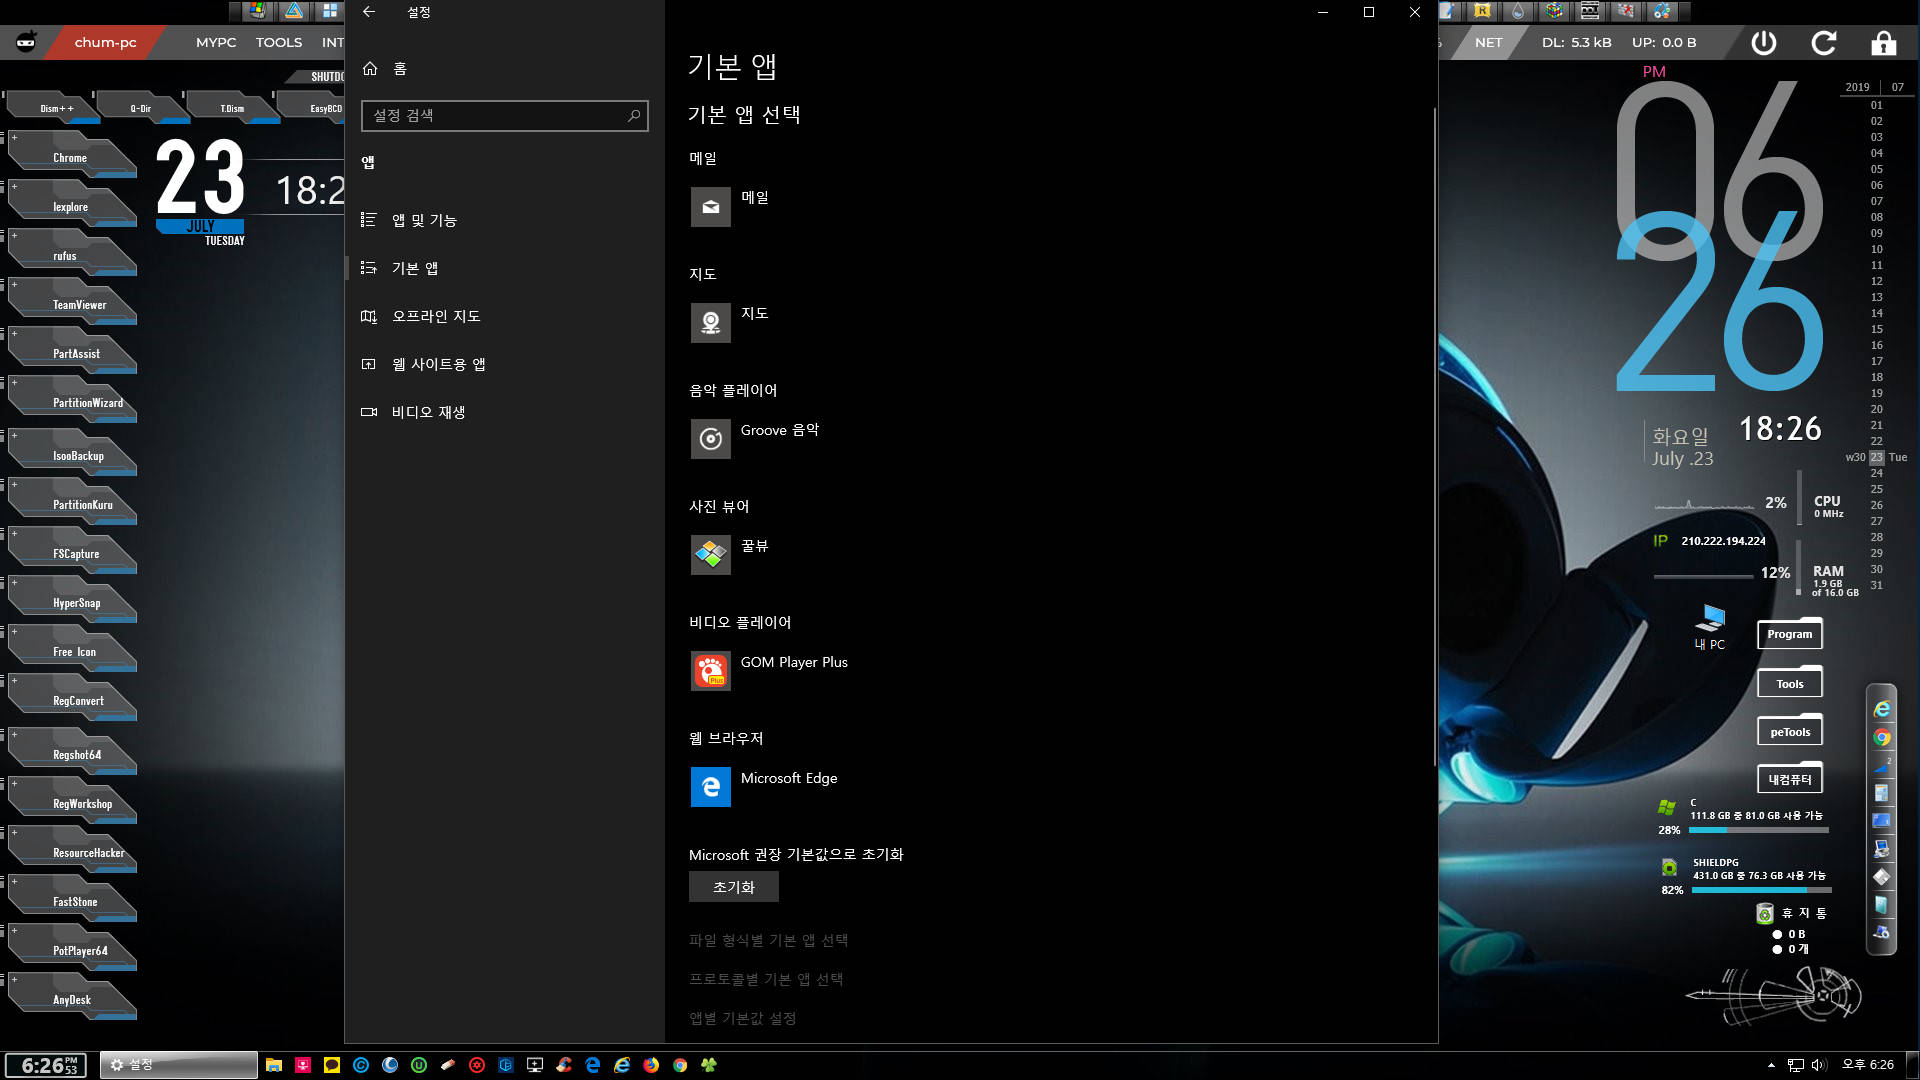This screenshot has height=1080, width=1920.
Task: Click the 초기화 reset button
Action: (734, 887)
